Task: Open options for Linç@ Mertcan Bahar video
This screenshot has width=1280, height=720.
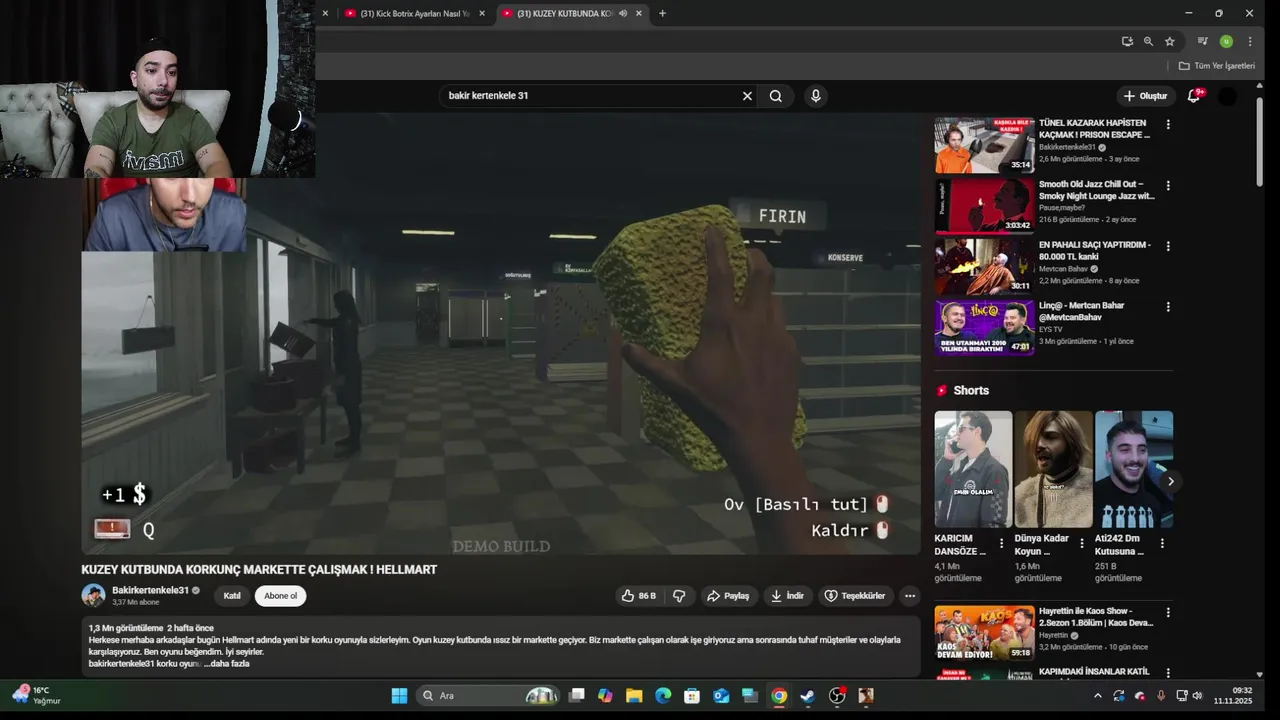Action: point(1168,307)
